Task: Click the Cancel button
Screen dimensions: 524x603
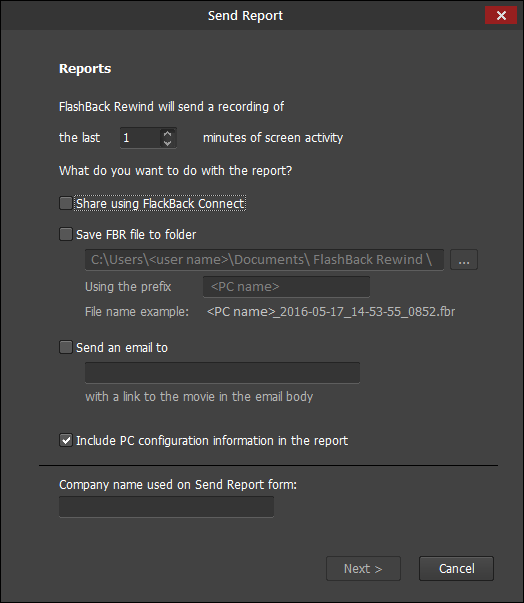Action: [x=456, y=568]
